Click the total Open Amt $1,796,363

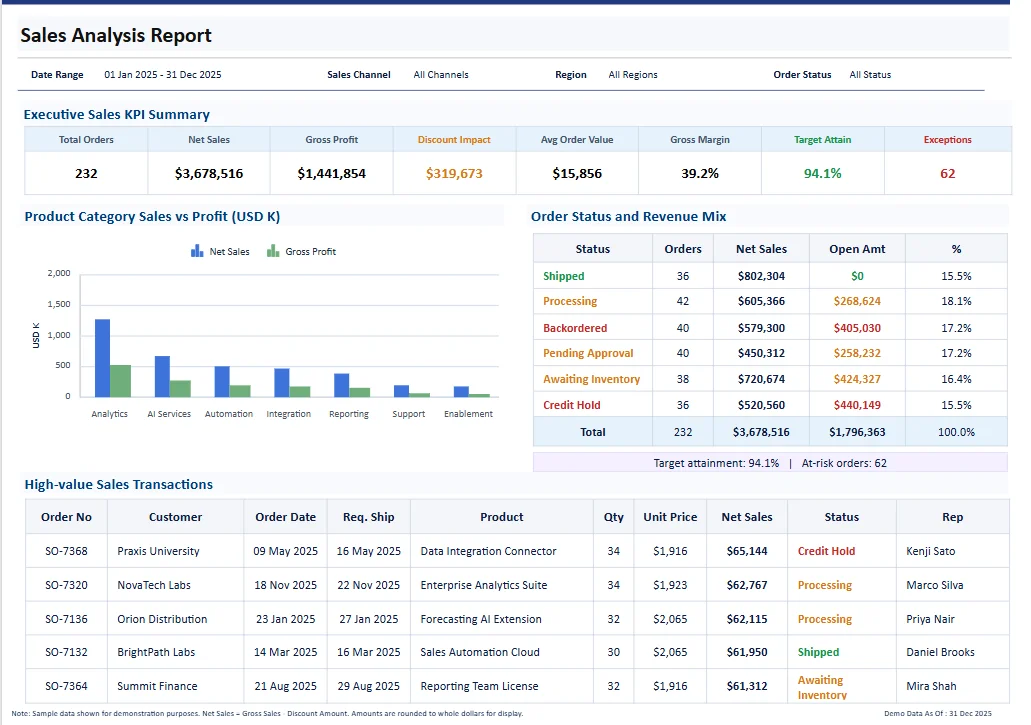[857, 432]
